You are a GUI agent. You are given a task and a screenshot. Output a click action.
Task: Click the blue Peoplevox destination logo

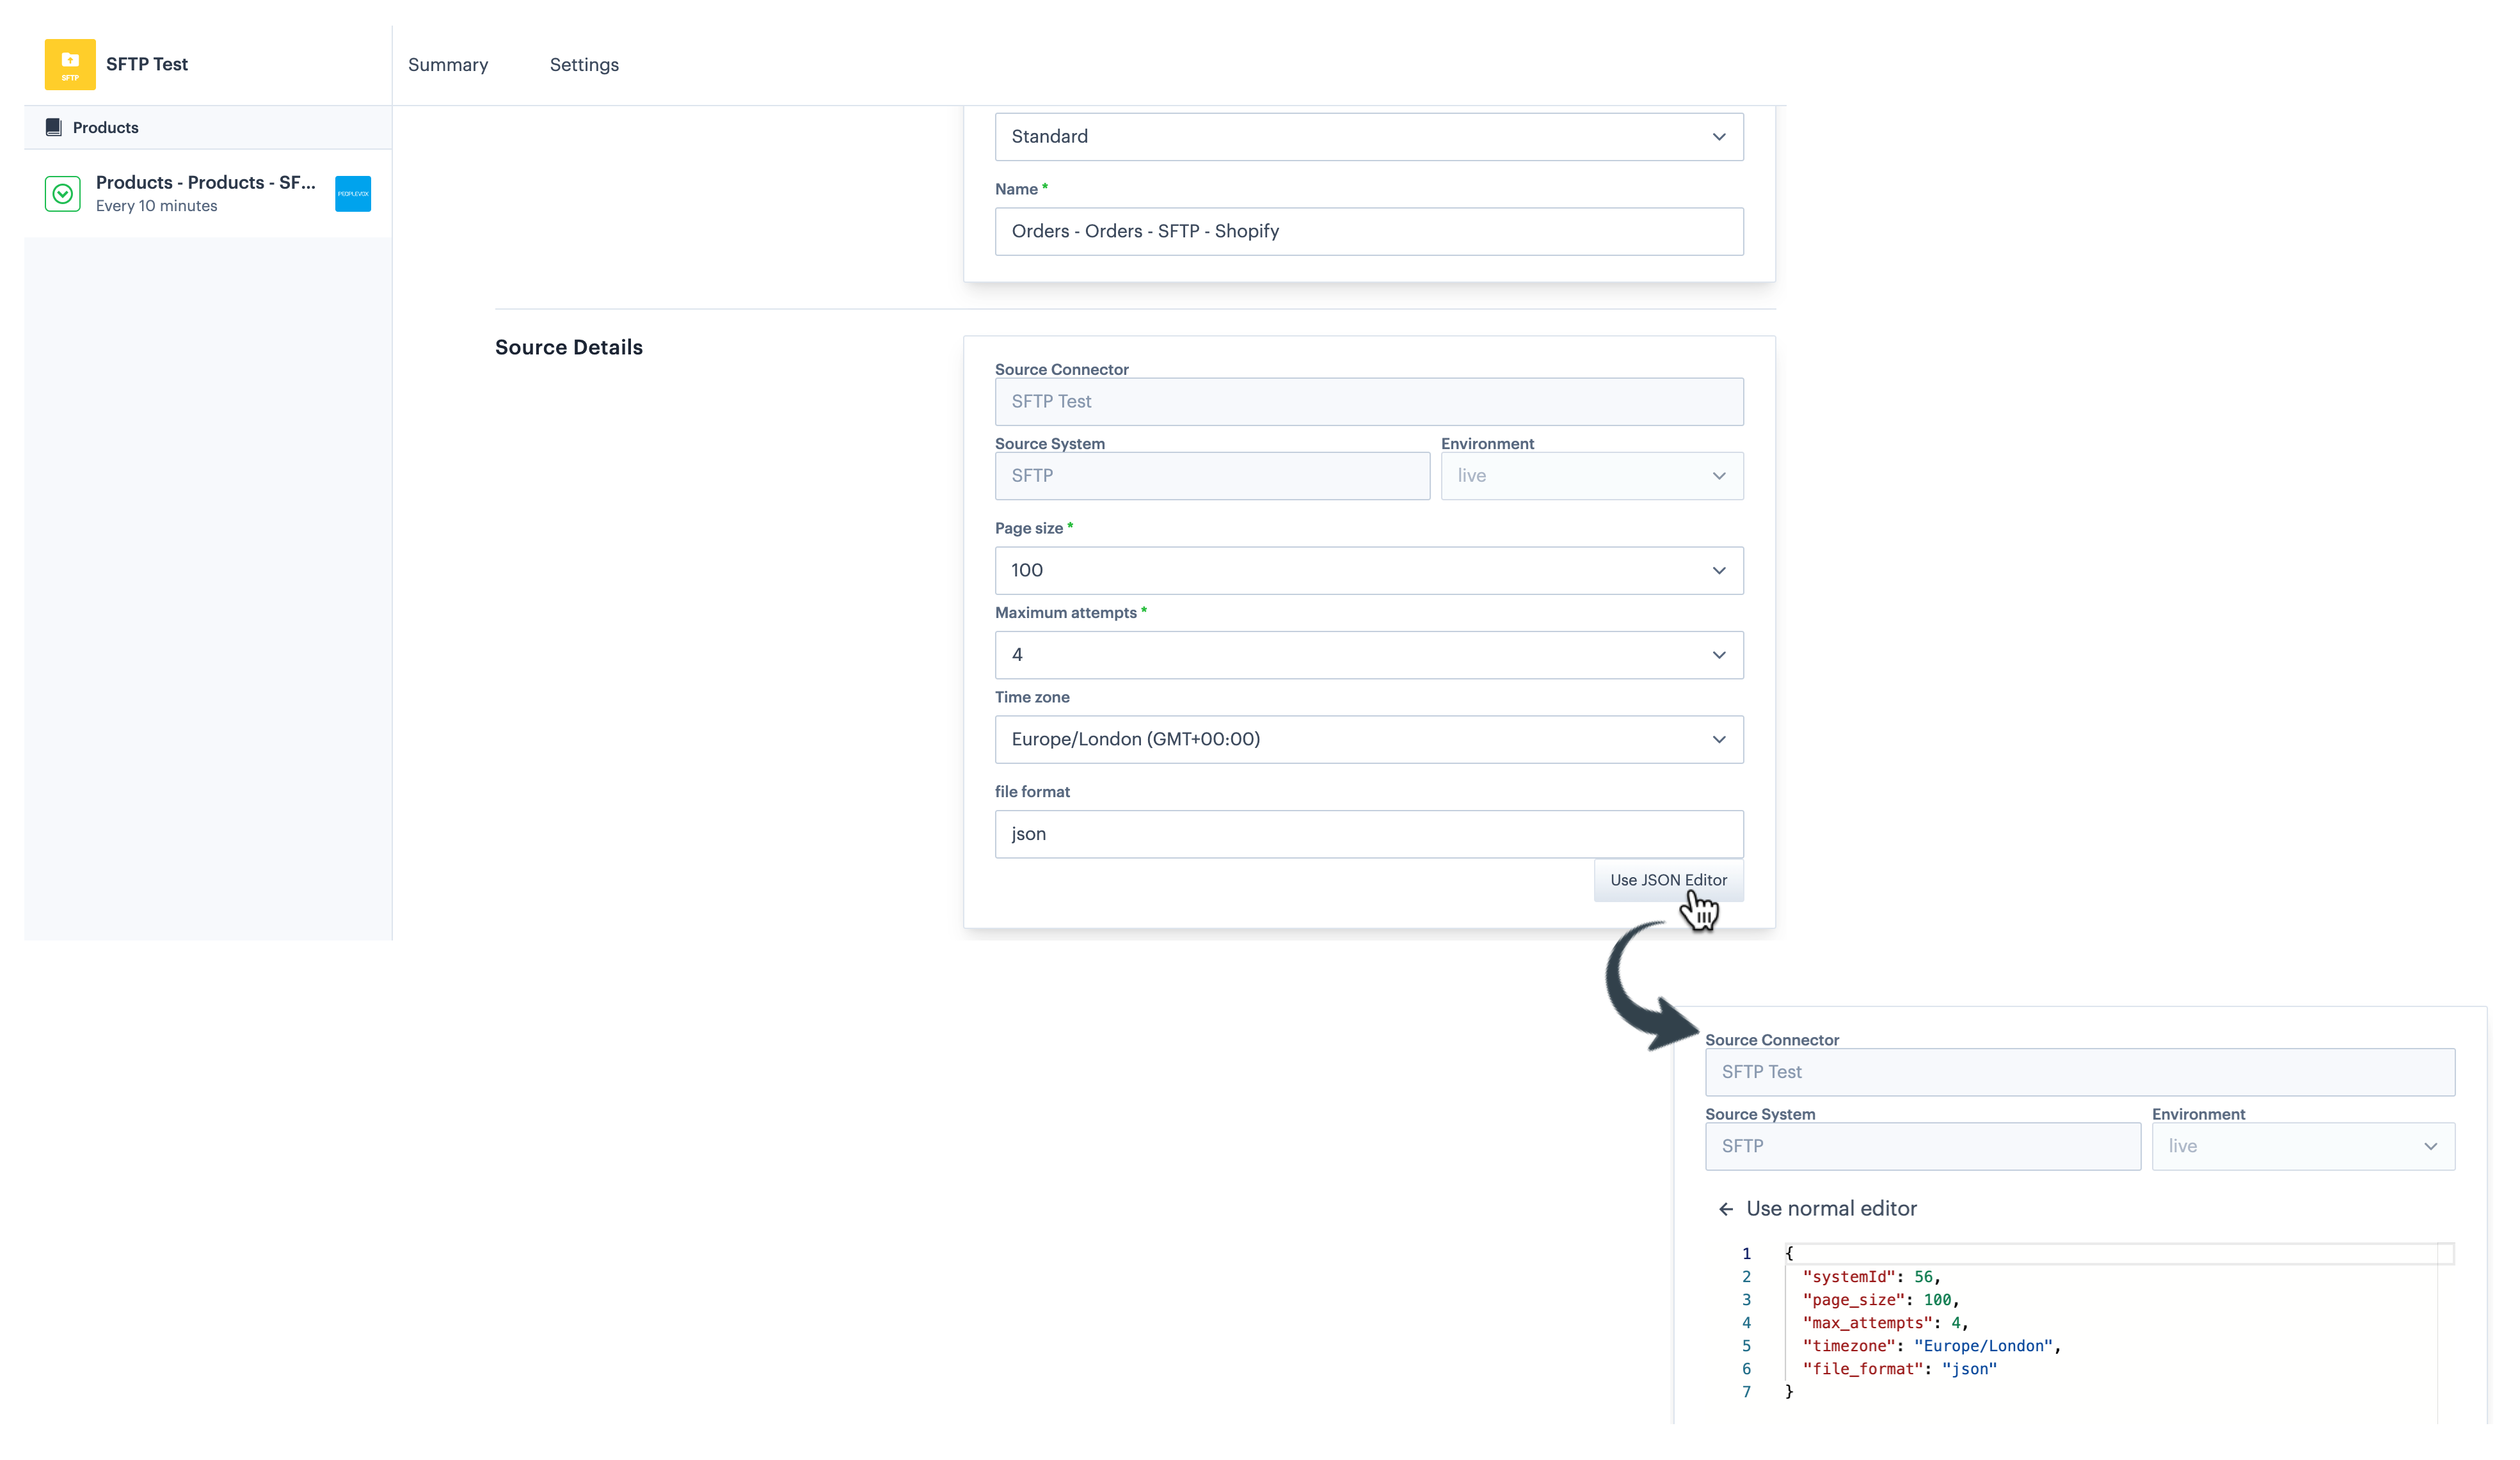pos(353,193)
